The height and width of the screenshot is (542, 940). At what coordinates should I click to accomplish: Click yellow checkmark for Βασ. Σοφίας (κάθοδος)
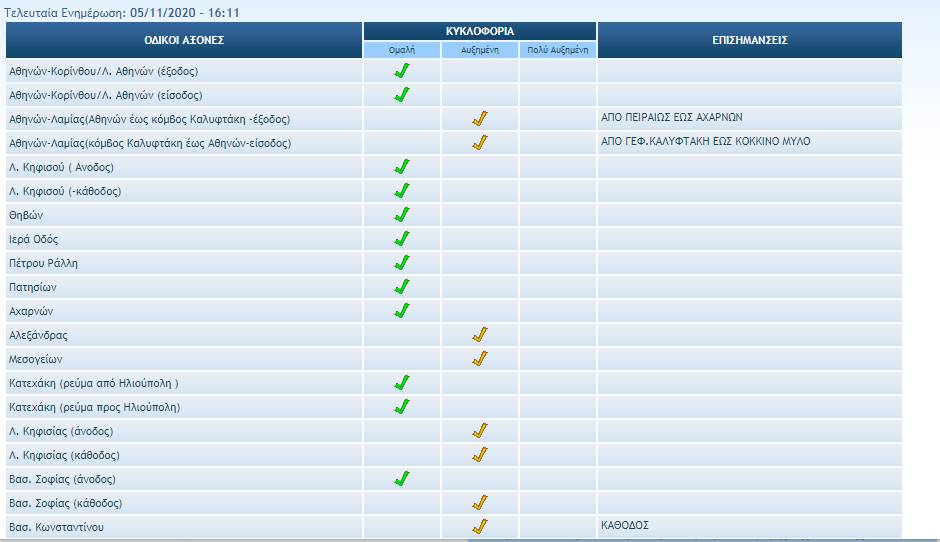[x=480, y=503]
